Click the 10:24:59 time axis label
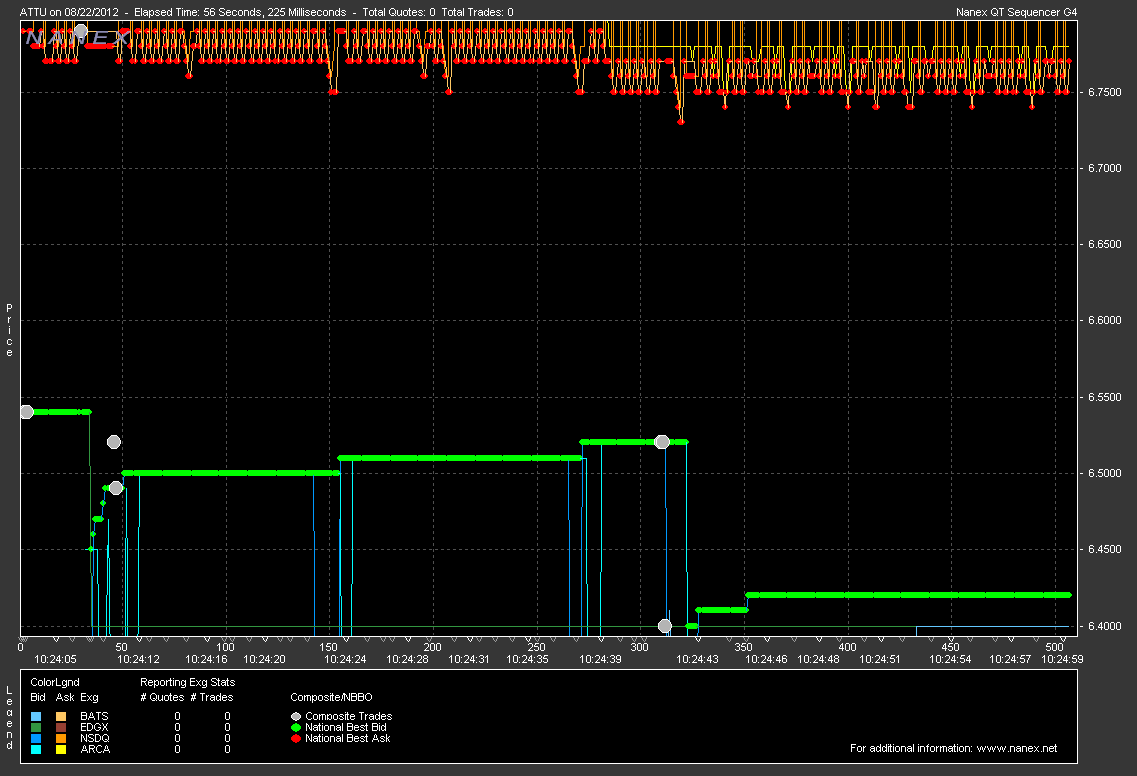1137x776 pixels. [1062, 659]
